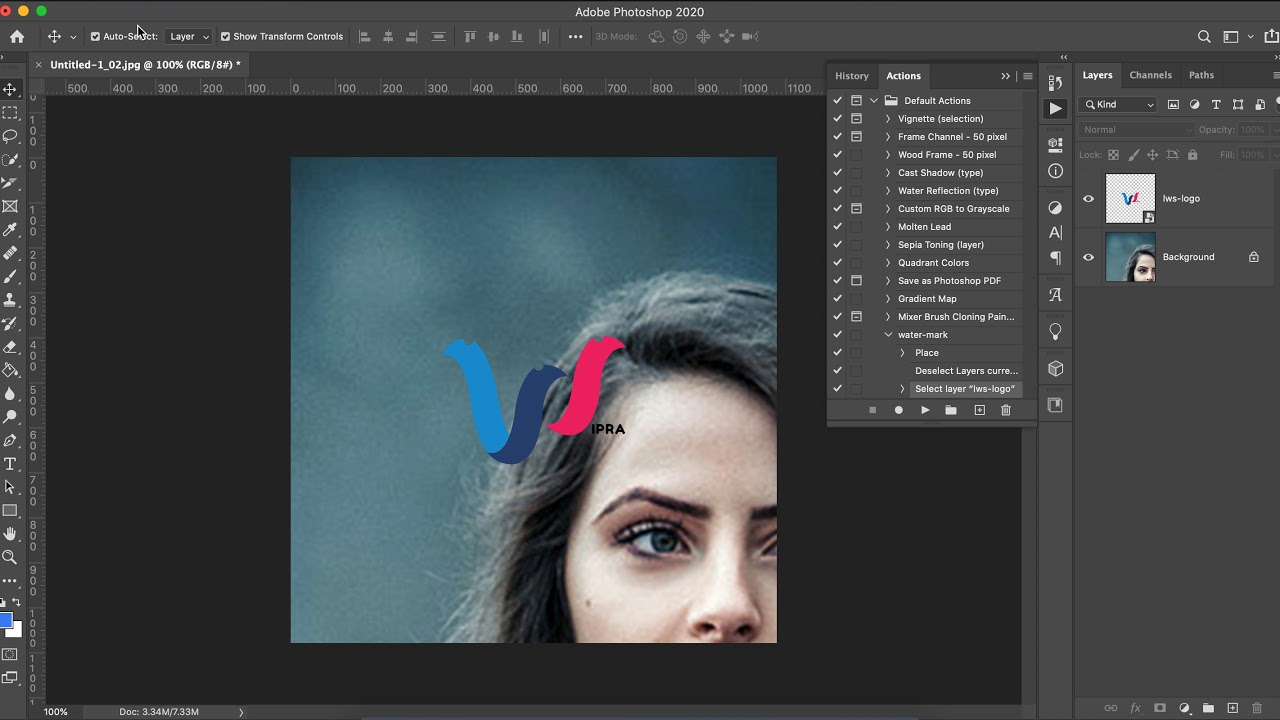
Task: Select the Eraser tool
Action: coord(10,347)
